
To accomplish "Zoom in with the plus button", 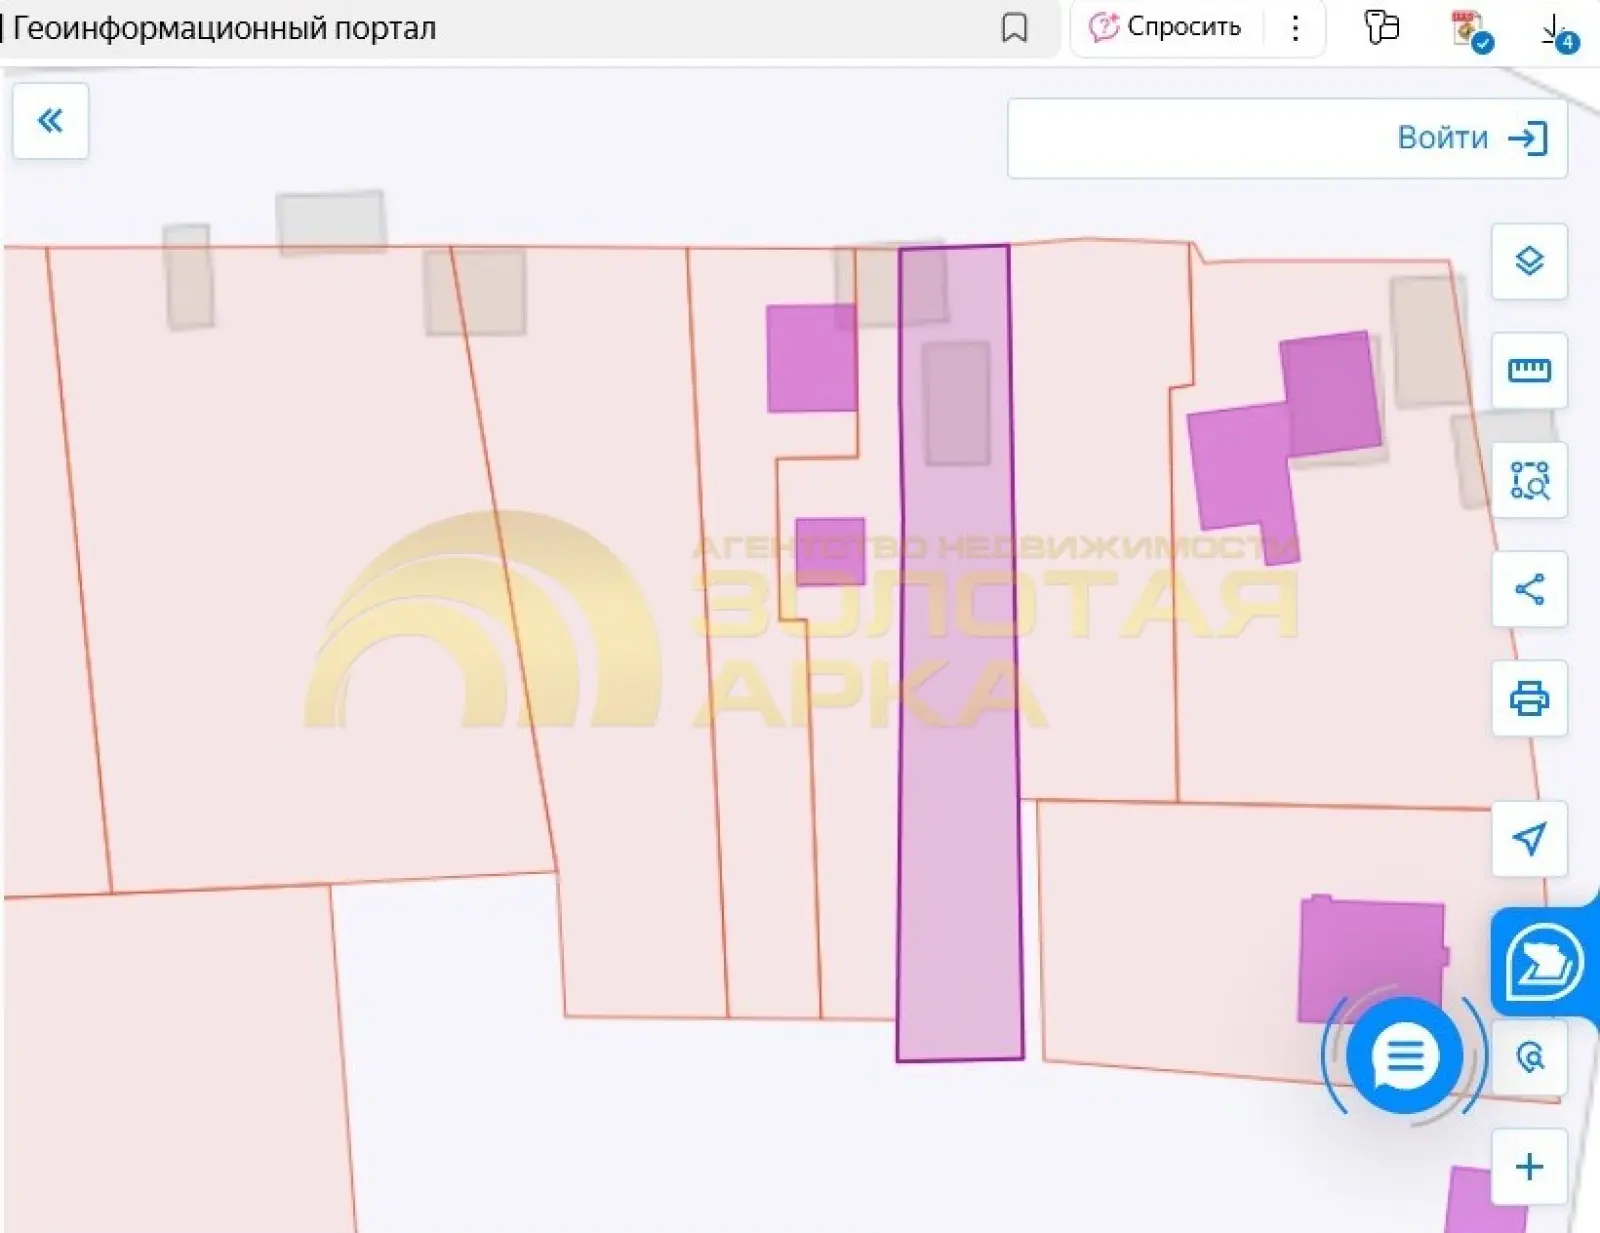I will coord(1529,1166).
